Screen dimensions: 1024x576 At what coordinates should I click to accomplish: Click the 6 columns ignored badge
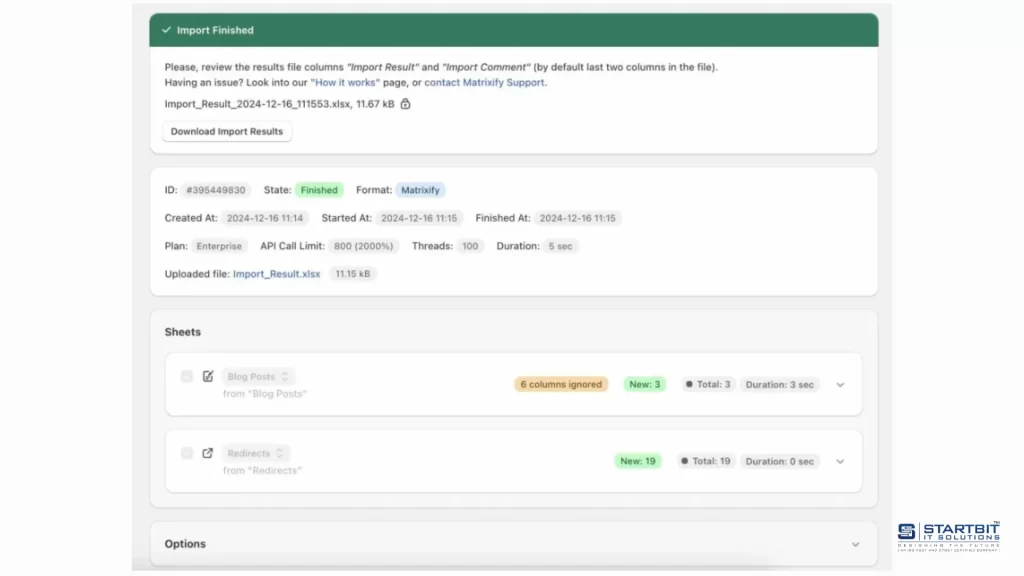pyautogui.click(x=560, y=383)
